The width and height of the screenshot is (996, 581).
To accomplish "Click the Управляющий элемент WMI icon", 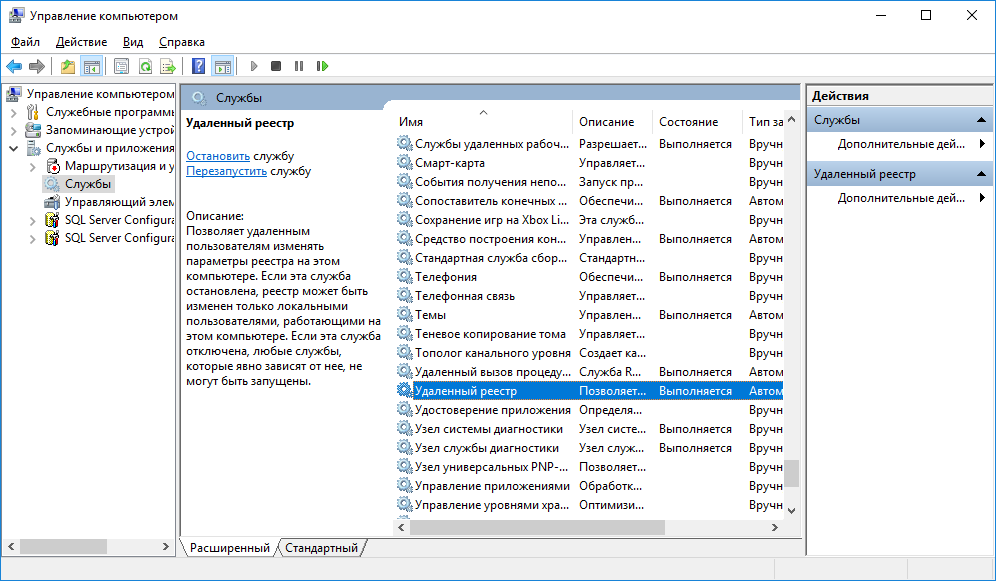I will (52, 203).
